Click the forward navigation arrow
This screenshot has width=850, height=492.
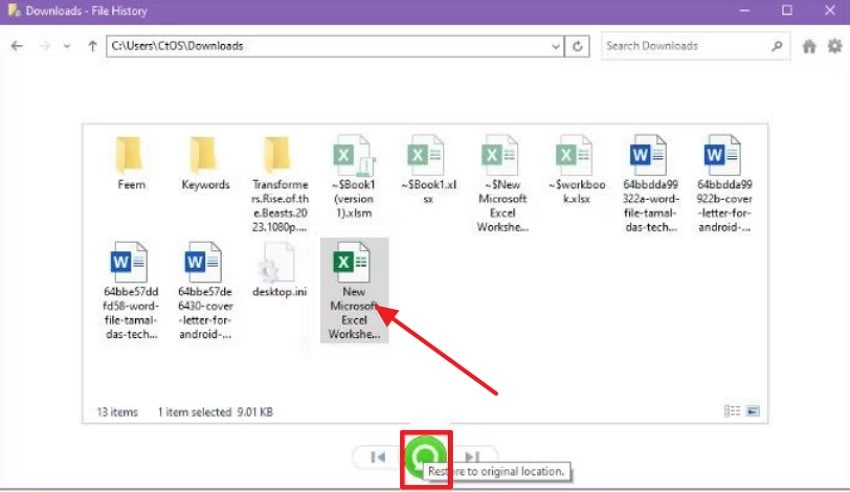pos(45,46)
